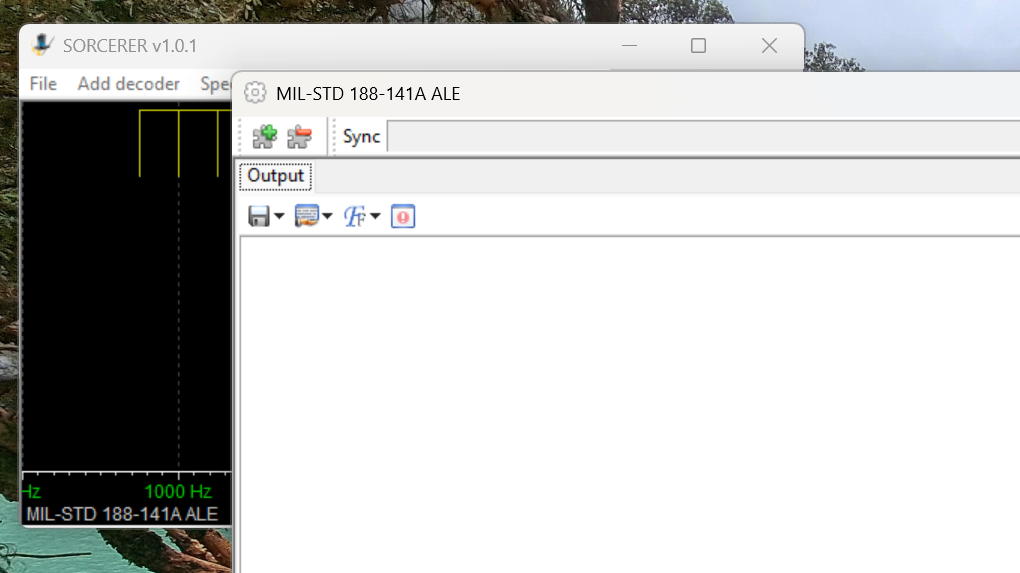Maximize the SORCERER window
Viewport: 1020px width, 573px height.
tap(698, 46)
